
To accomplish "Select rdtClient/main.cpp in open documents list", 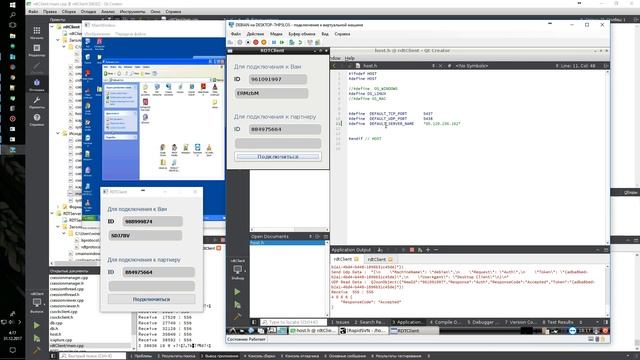I will point(91,346).
